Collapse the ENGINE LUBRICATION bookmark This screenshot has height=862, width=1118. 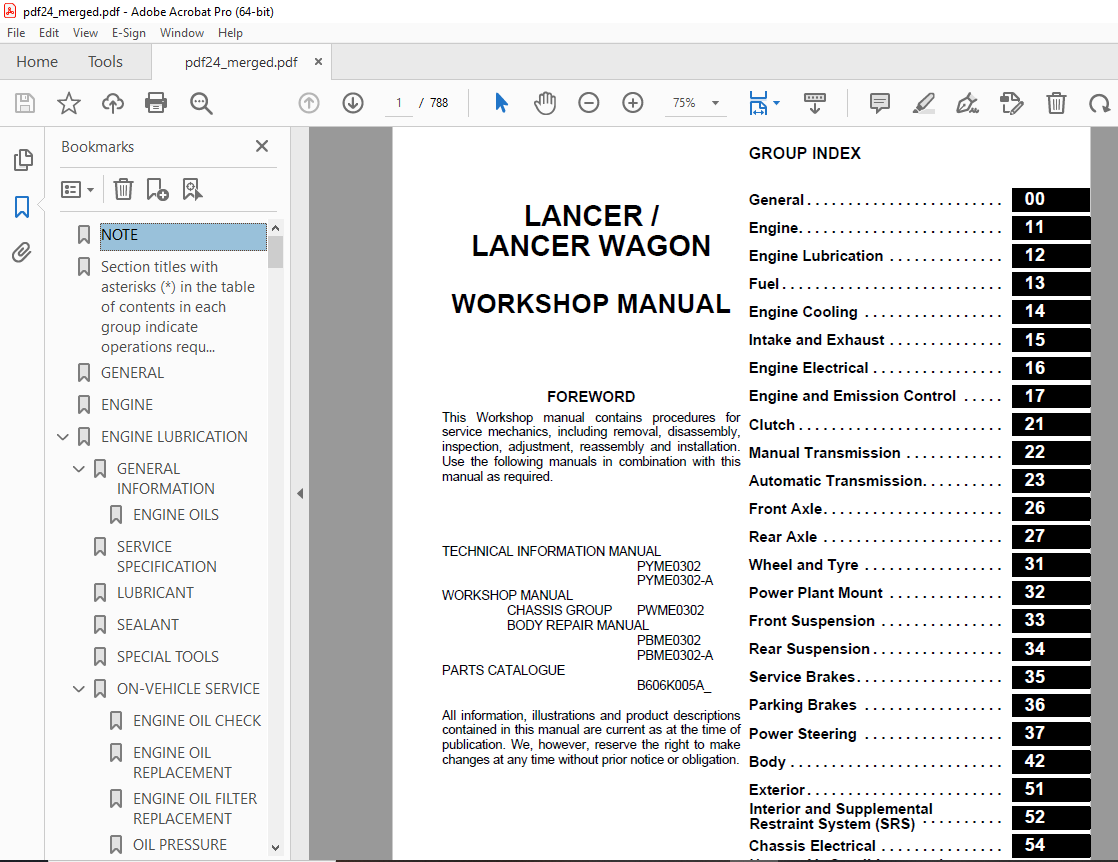click(x=63, y=436)
